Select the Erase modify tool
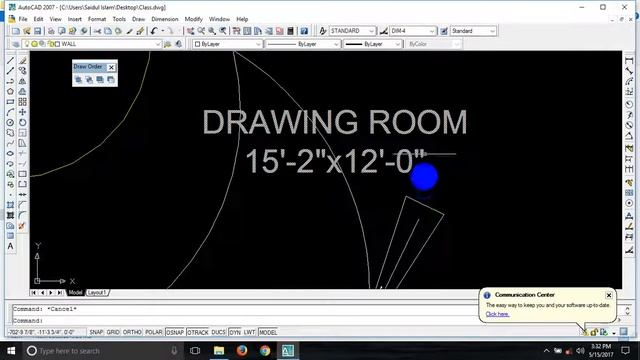640x360 pixels. tap(22, 61)
